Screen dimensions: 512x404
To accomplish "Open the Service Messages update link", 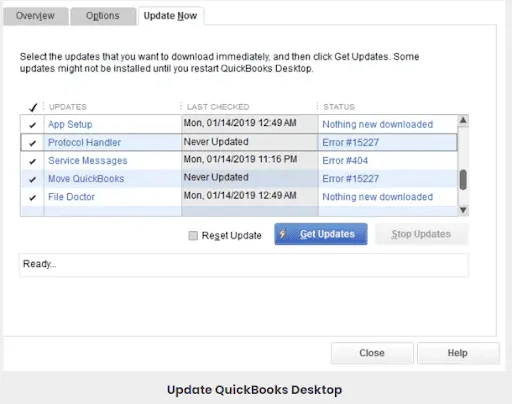I will [88, 160].
